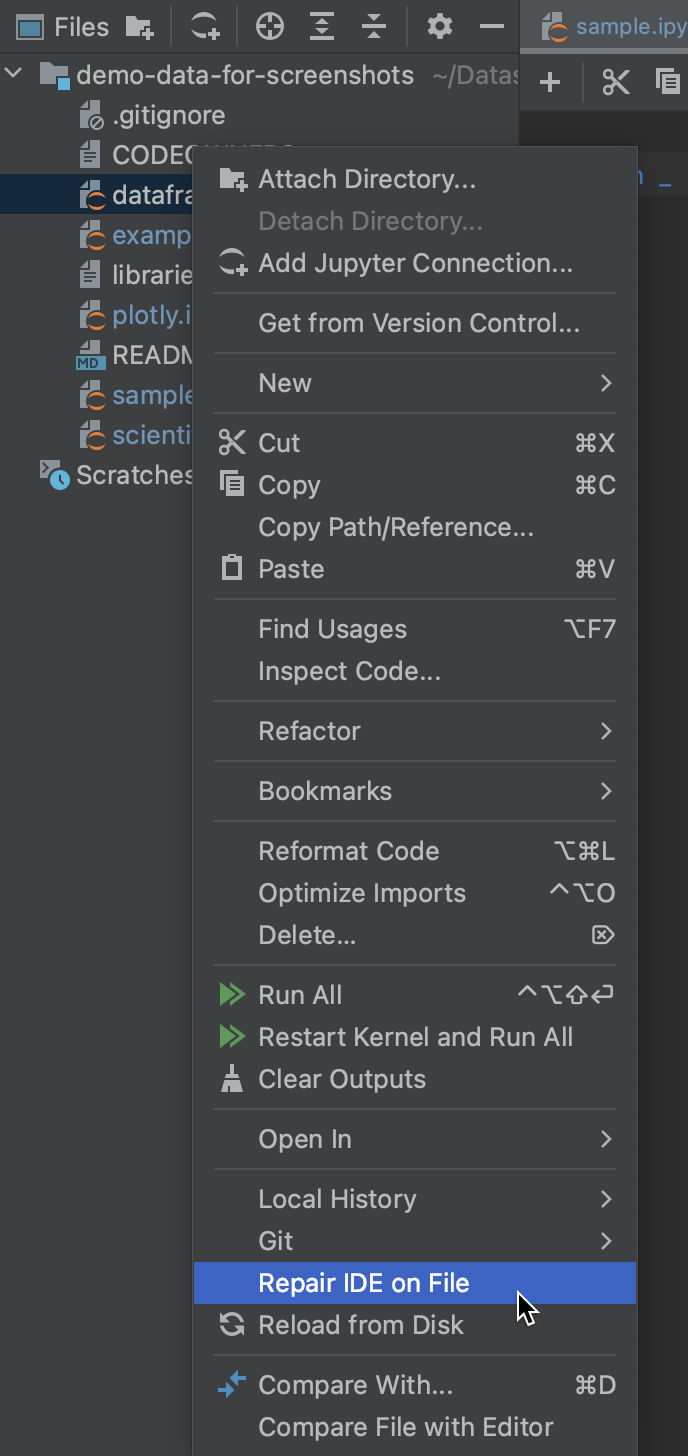Choose Paste from the context menu

click(x=415, y=569)
